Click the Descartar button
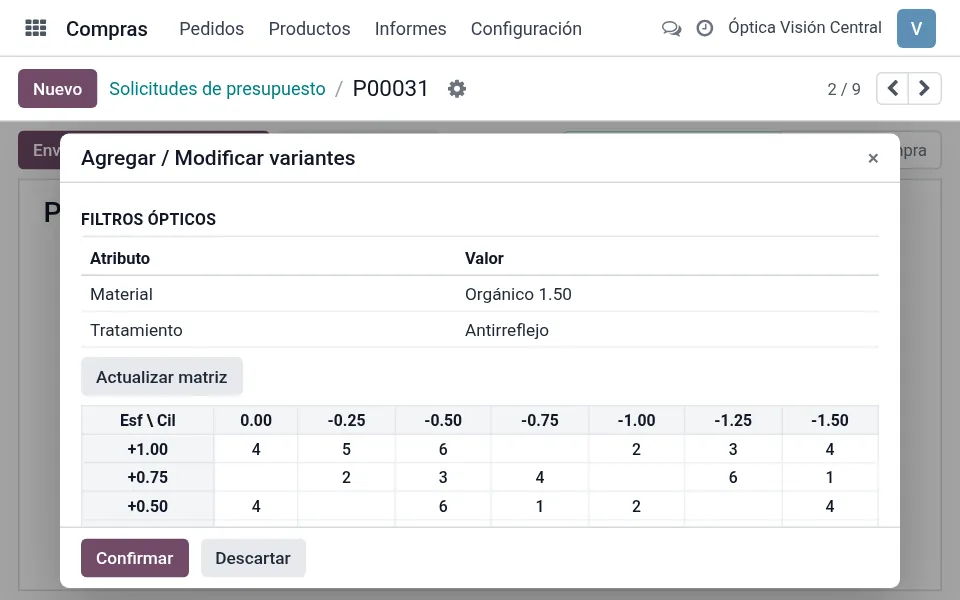Image resolution: width=960 pixels, height=600 pixels. tap(253, 558)
